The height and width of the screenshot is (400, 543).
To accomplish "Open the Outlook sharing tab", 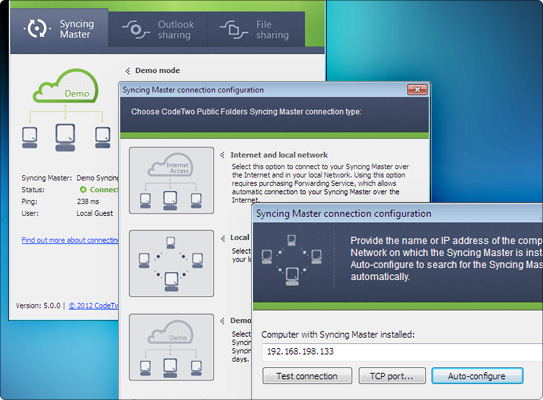I will click(158, 29).
